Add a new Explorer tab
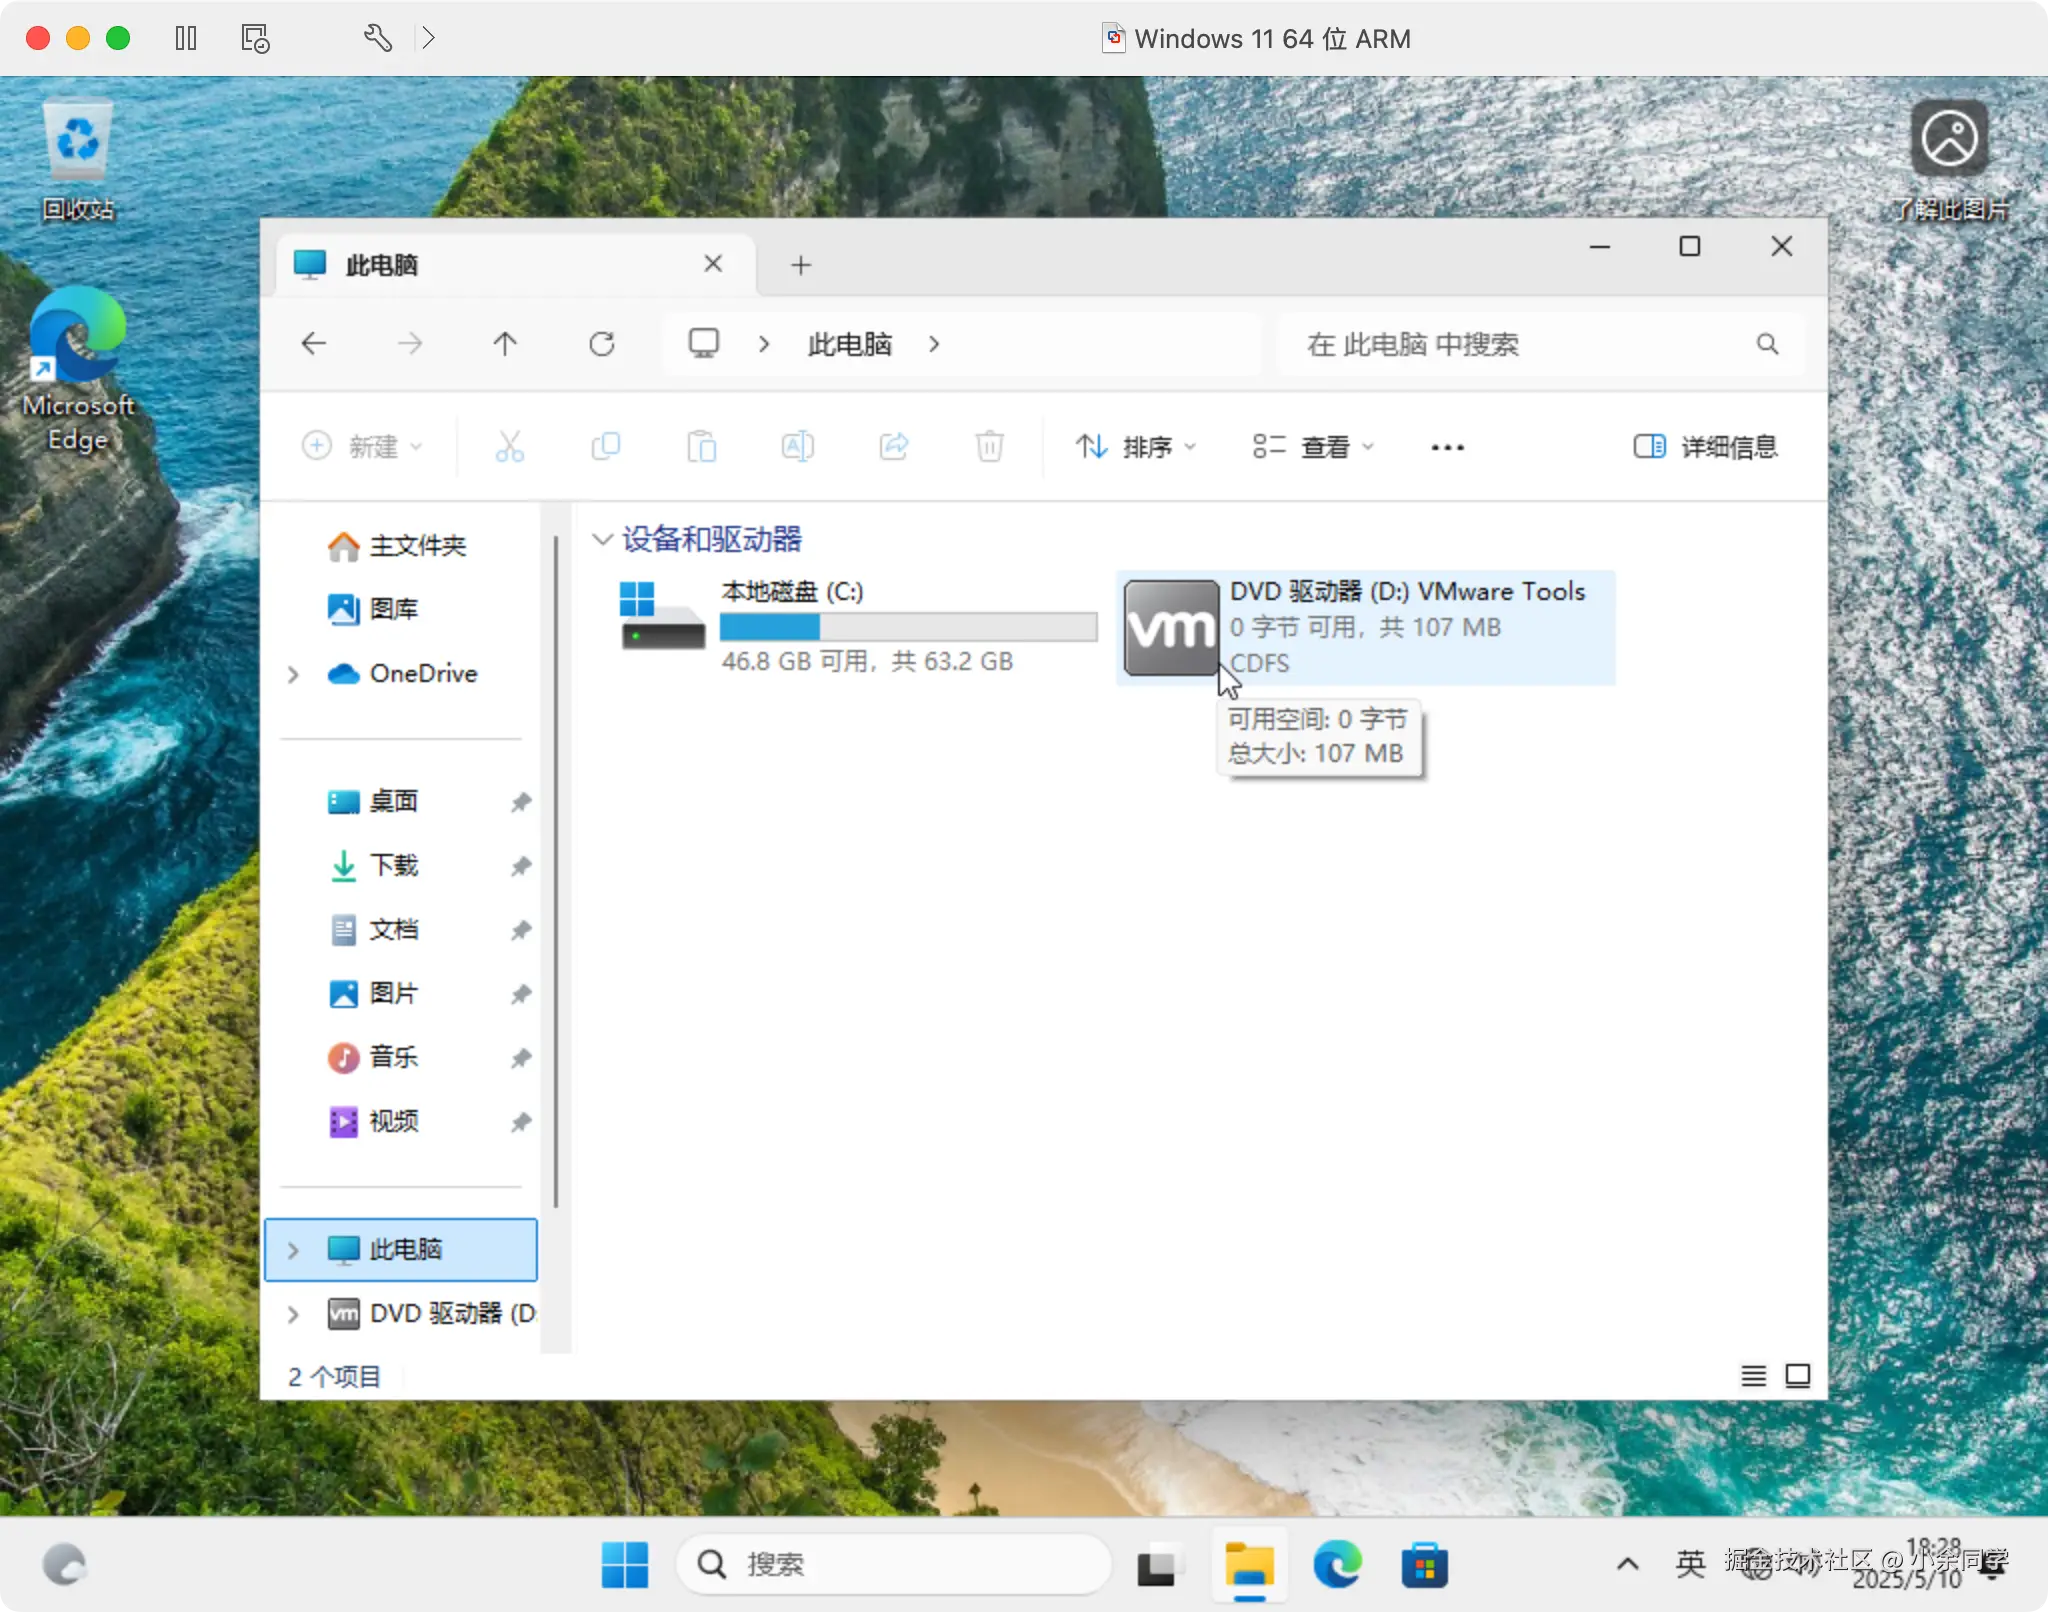This screenshot has height=1612, width=2048. tap(800, 265)
